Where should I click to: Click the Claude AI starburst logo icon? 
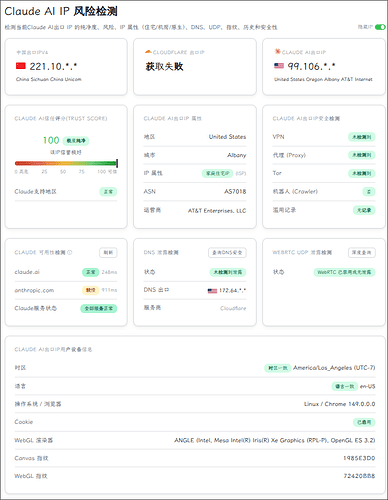277,52
